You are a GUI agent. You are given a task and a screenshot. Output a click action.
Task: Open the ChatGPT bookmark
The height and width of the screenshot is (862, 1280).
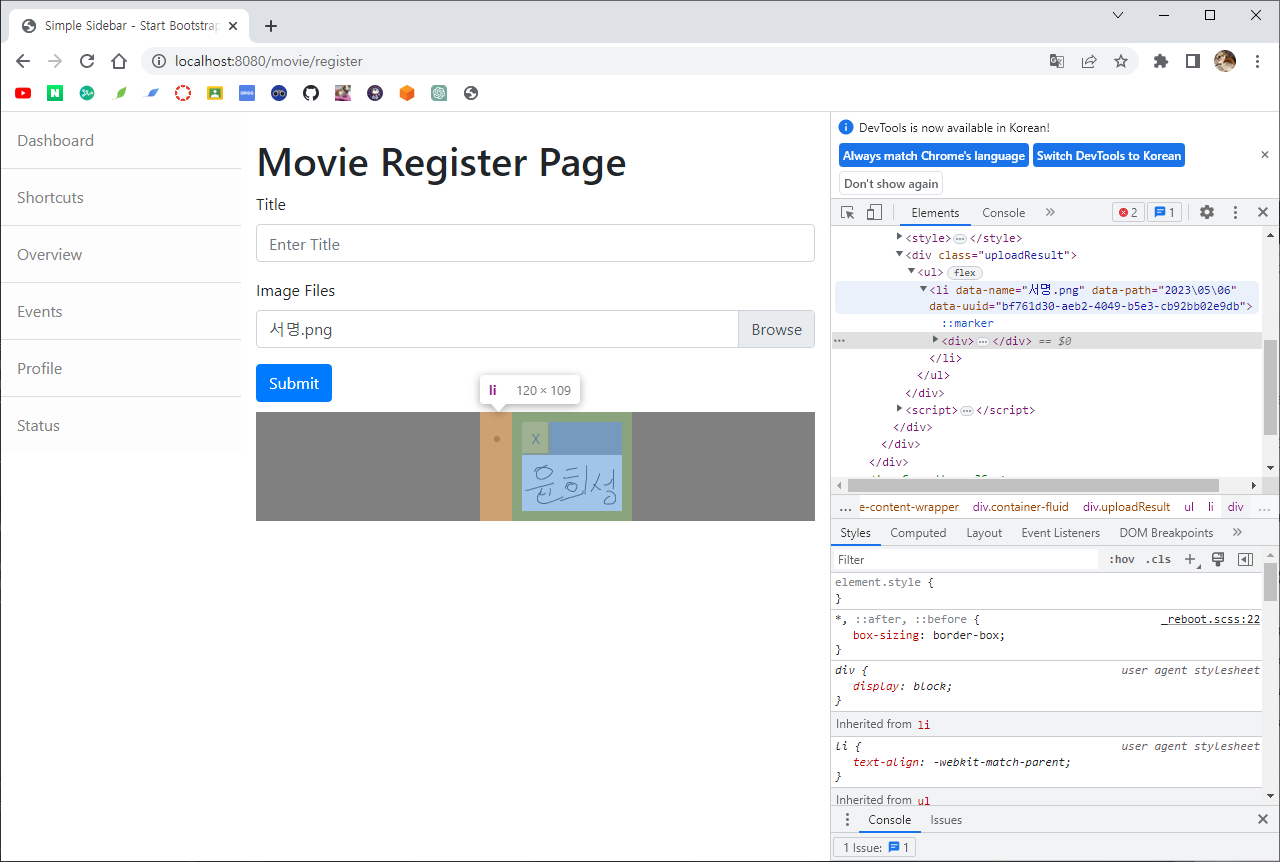pos(439,93)
